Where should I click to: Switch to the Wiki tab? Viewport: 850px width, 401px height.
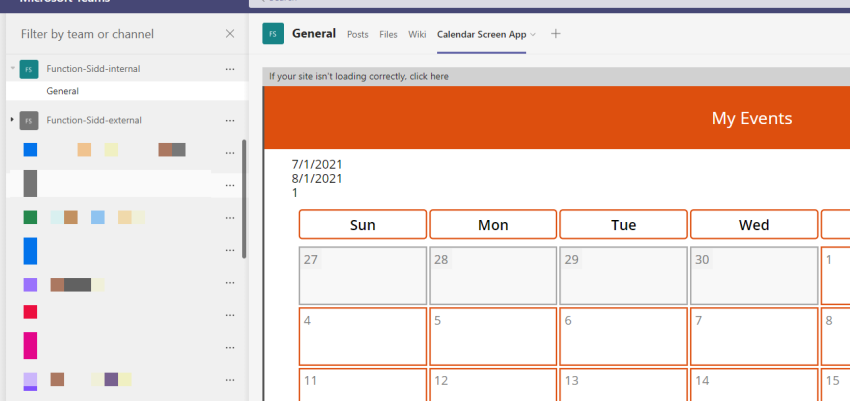(417, 34)
